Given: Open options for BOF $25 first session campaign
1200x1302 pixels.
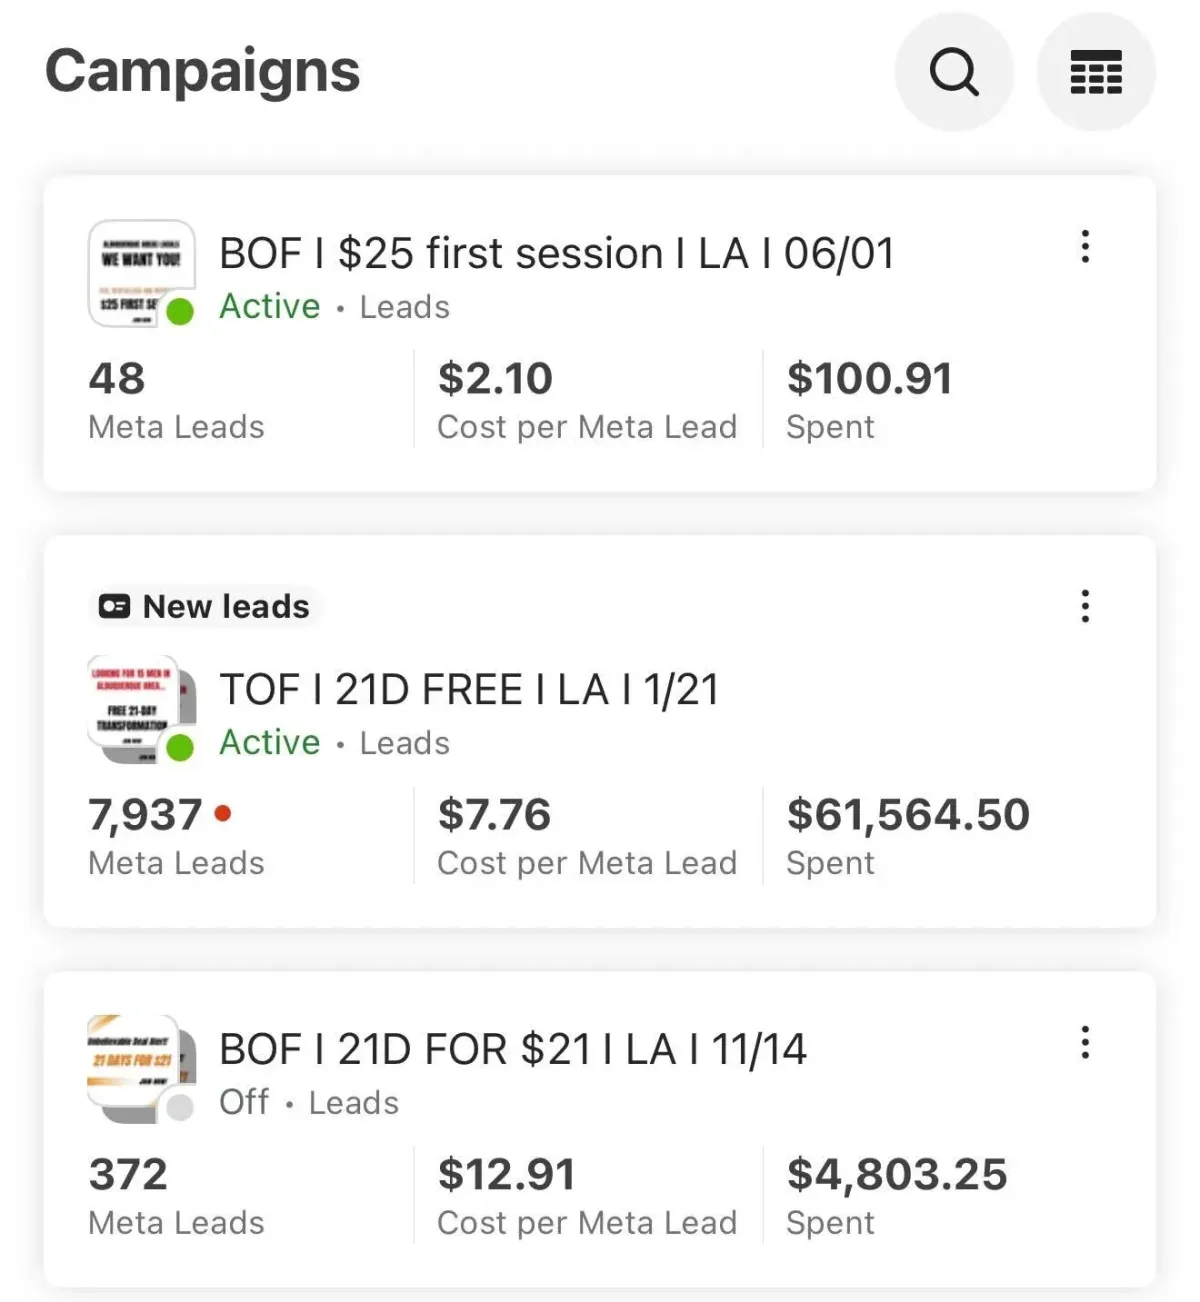Looking at the screenshot, I should [1085, 247].
